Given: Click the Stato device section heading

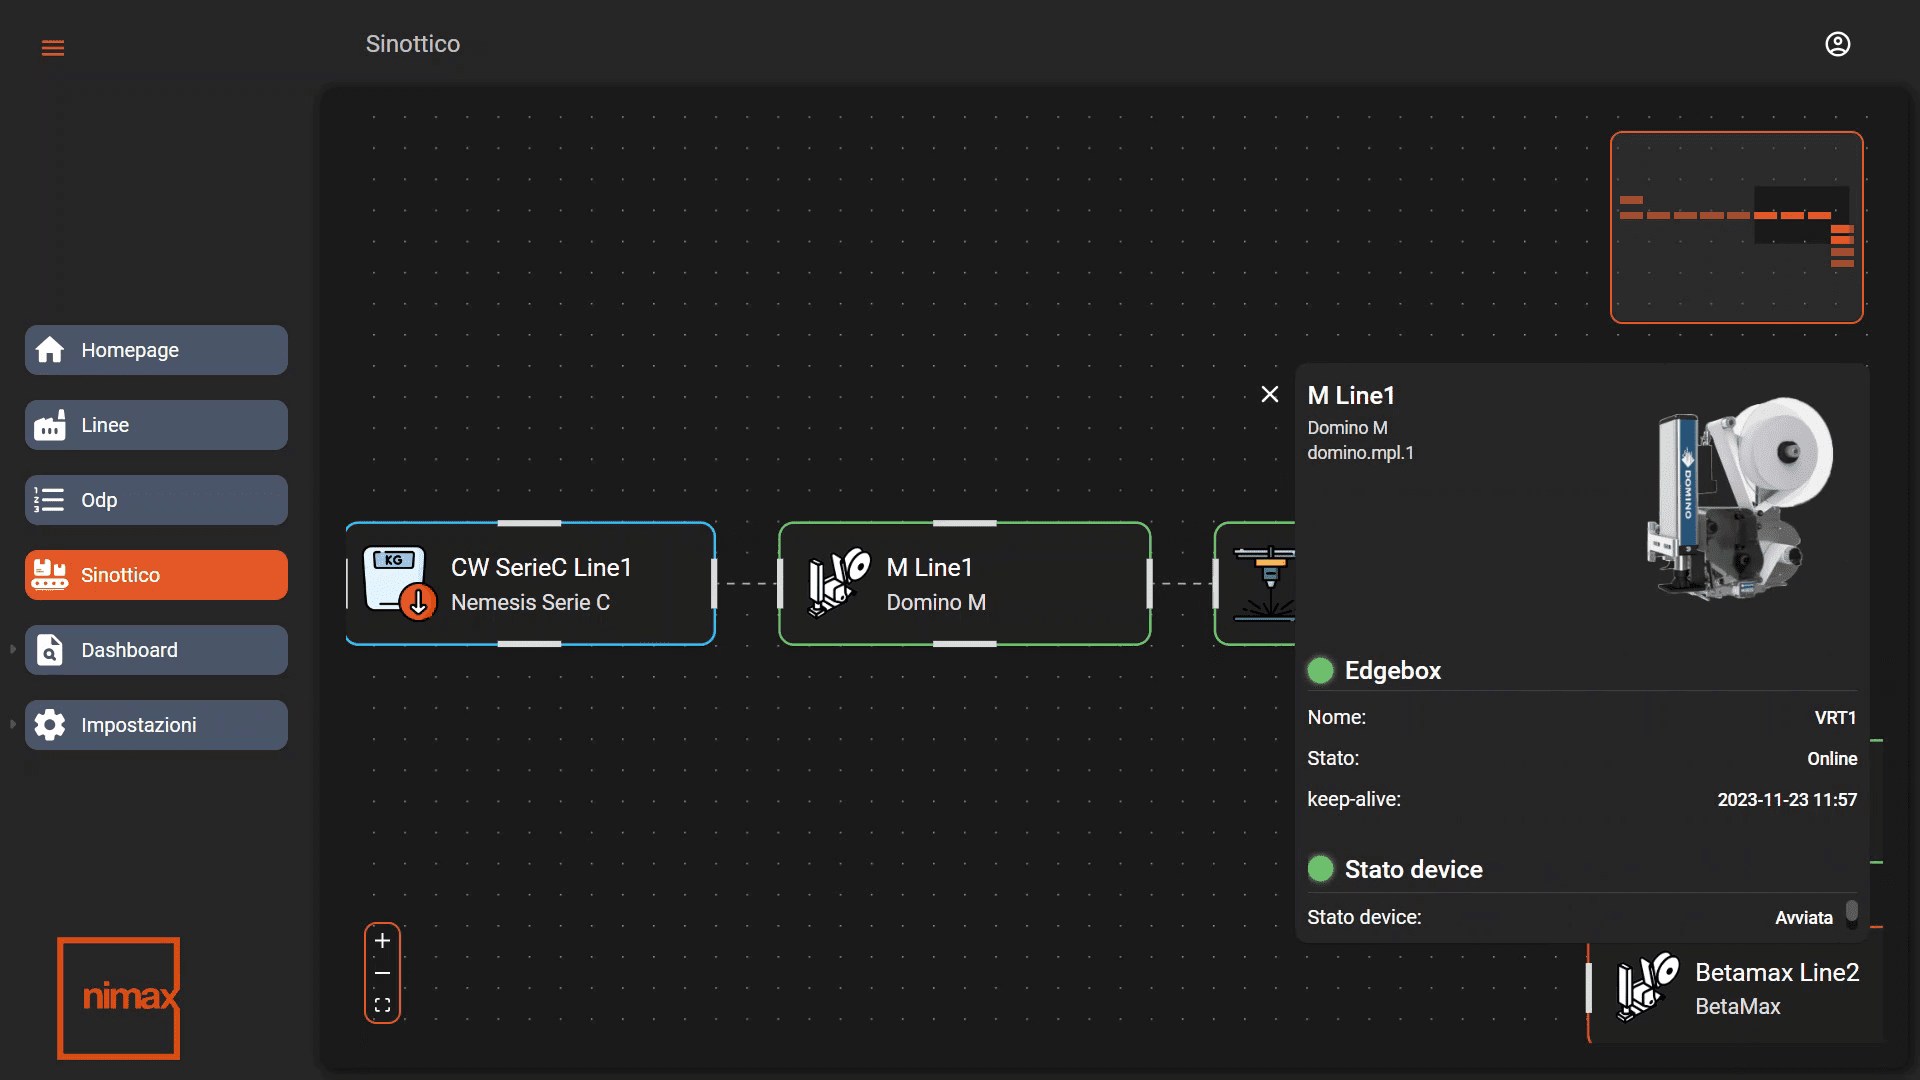Looking at the screenshot, I should click(1414, 870).
